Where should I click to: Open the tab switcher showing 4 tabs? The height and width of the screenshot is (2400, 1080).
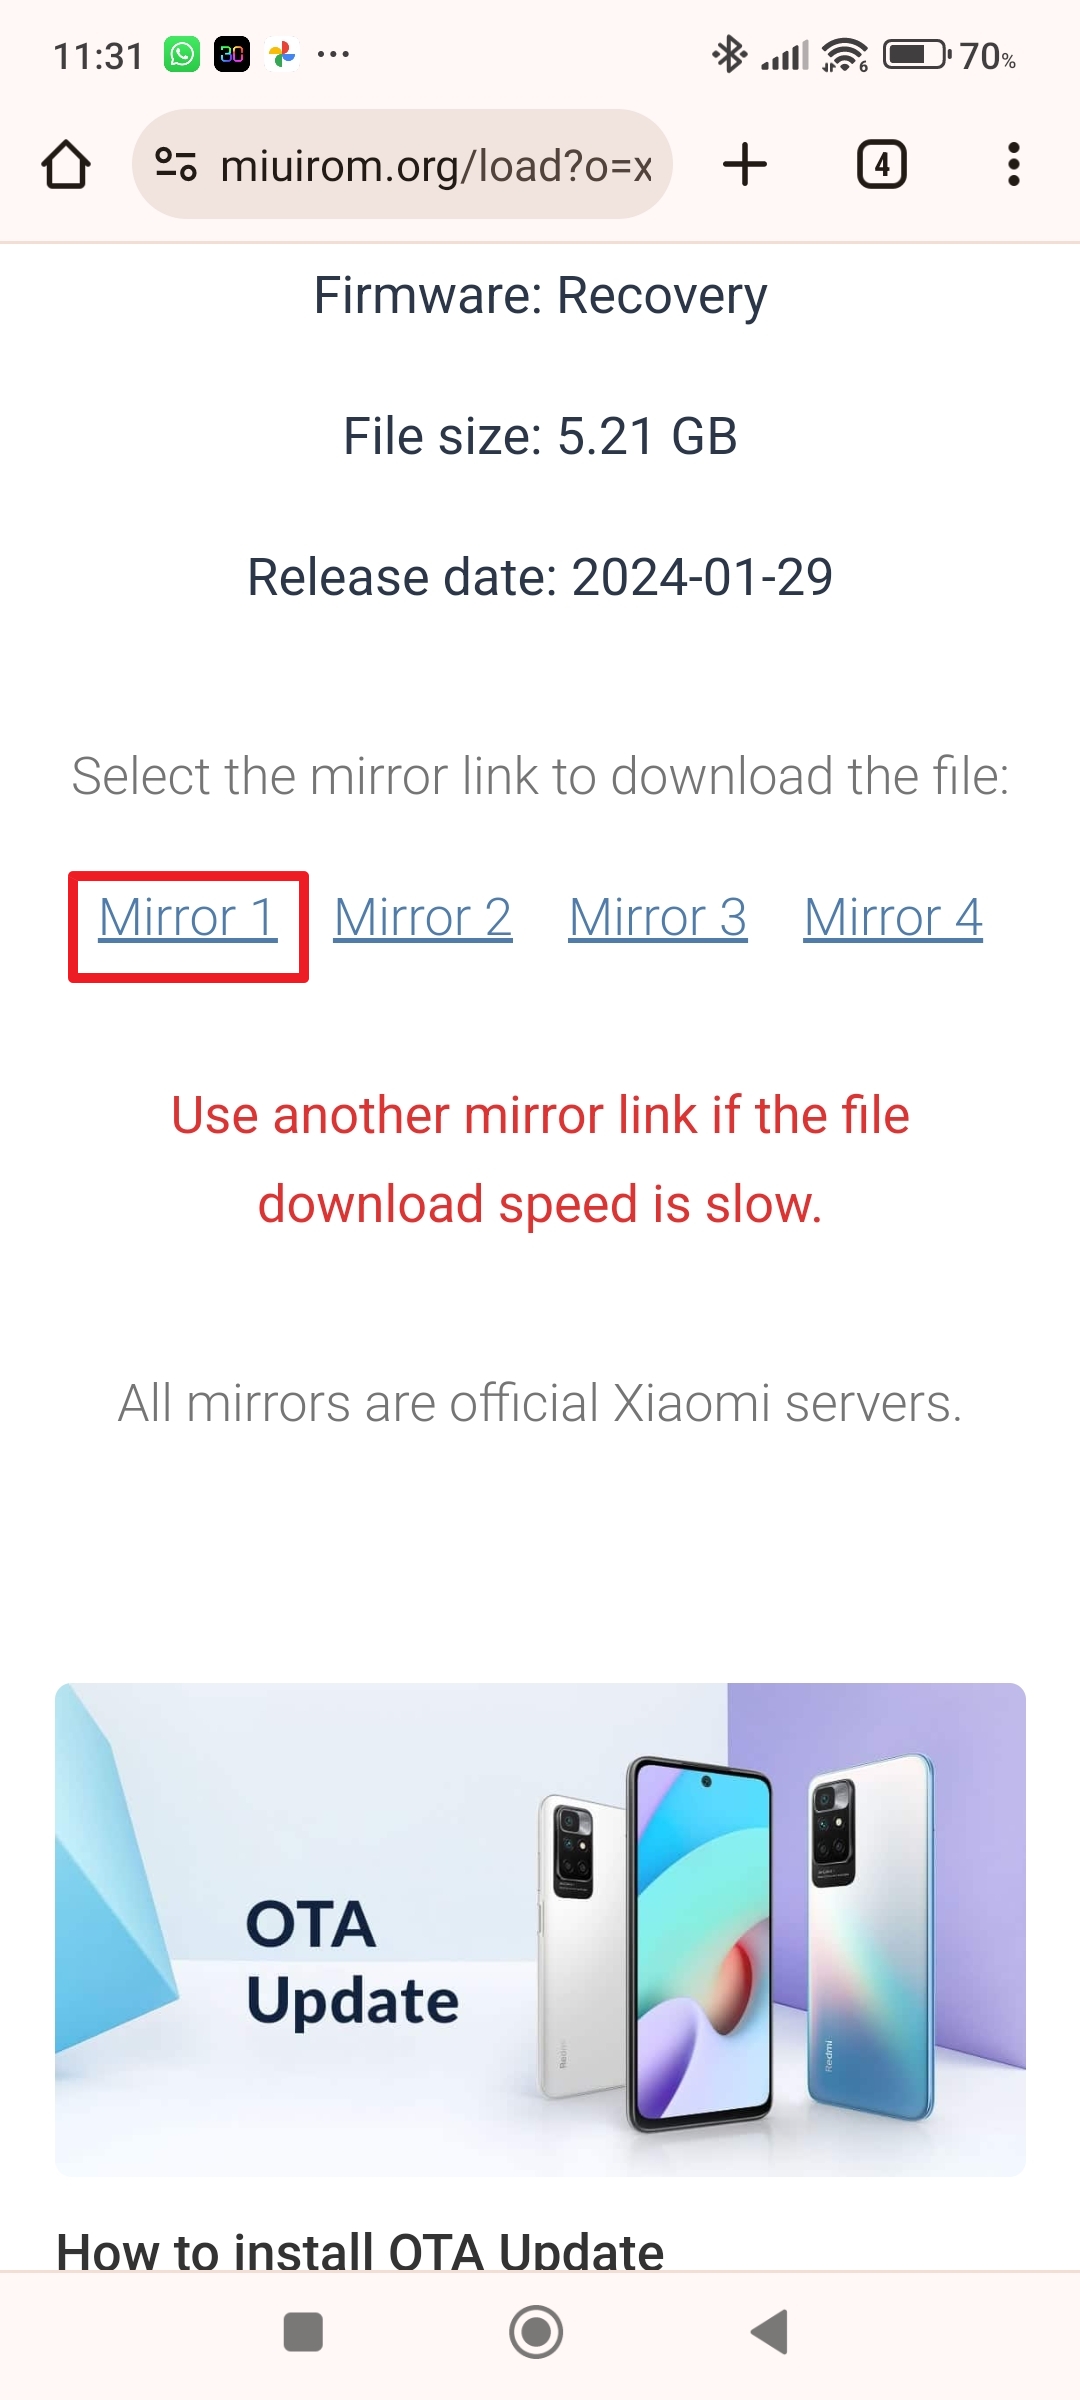(881, 165)
